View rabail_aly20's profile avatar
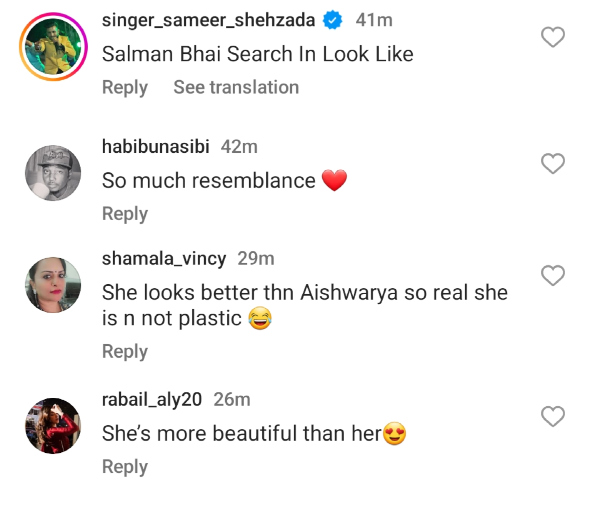This screenshot has width=600, height=519. pyautogui.click(x=53, y=425)
